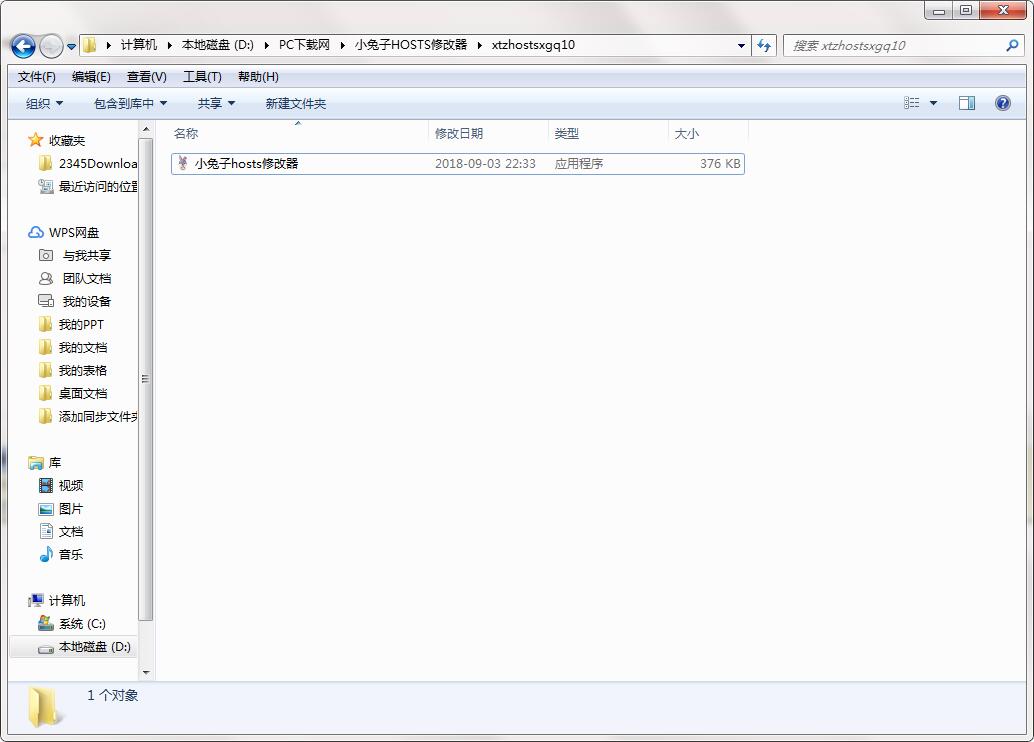Viewport: 1034px width, 742px height.
Task: Open the recent pages history dropdown arrow
Action: point(71,47)
